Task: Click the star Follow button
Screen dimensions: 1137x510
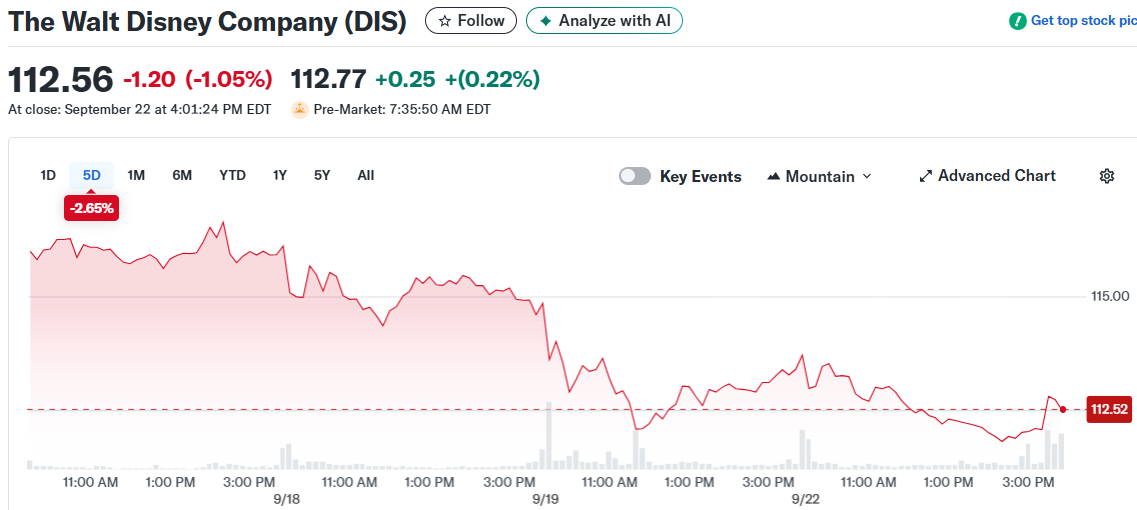Action: (471, 20)
